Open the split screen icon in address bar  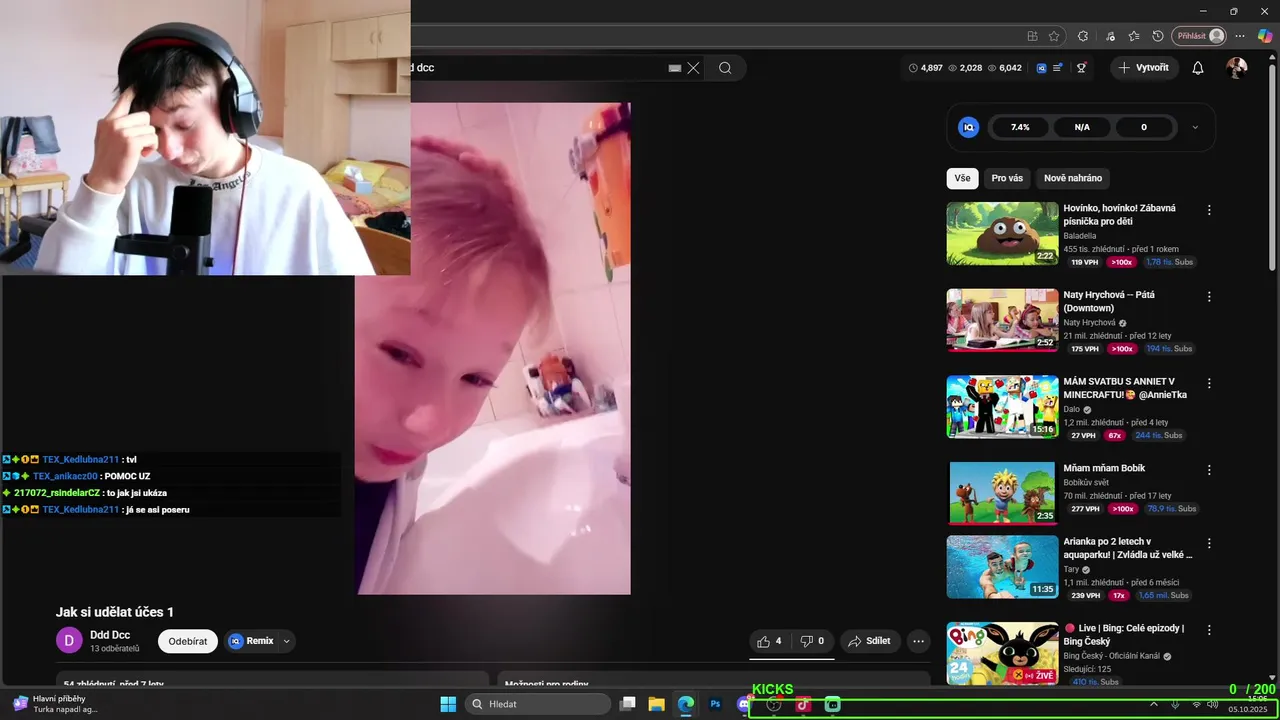[1033, 36]
